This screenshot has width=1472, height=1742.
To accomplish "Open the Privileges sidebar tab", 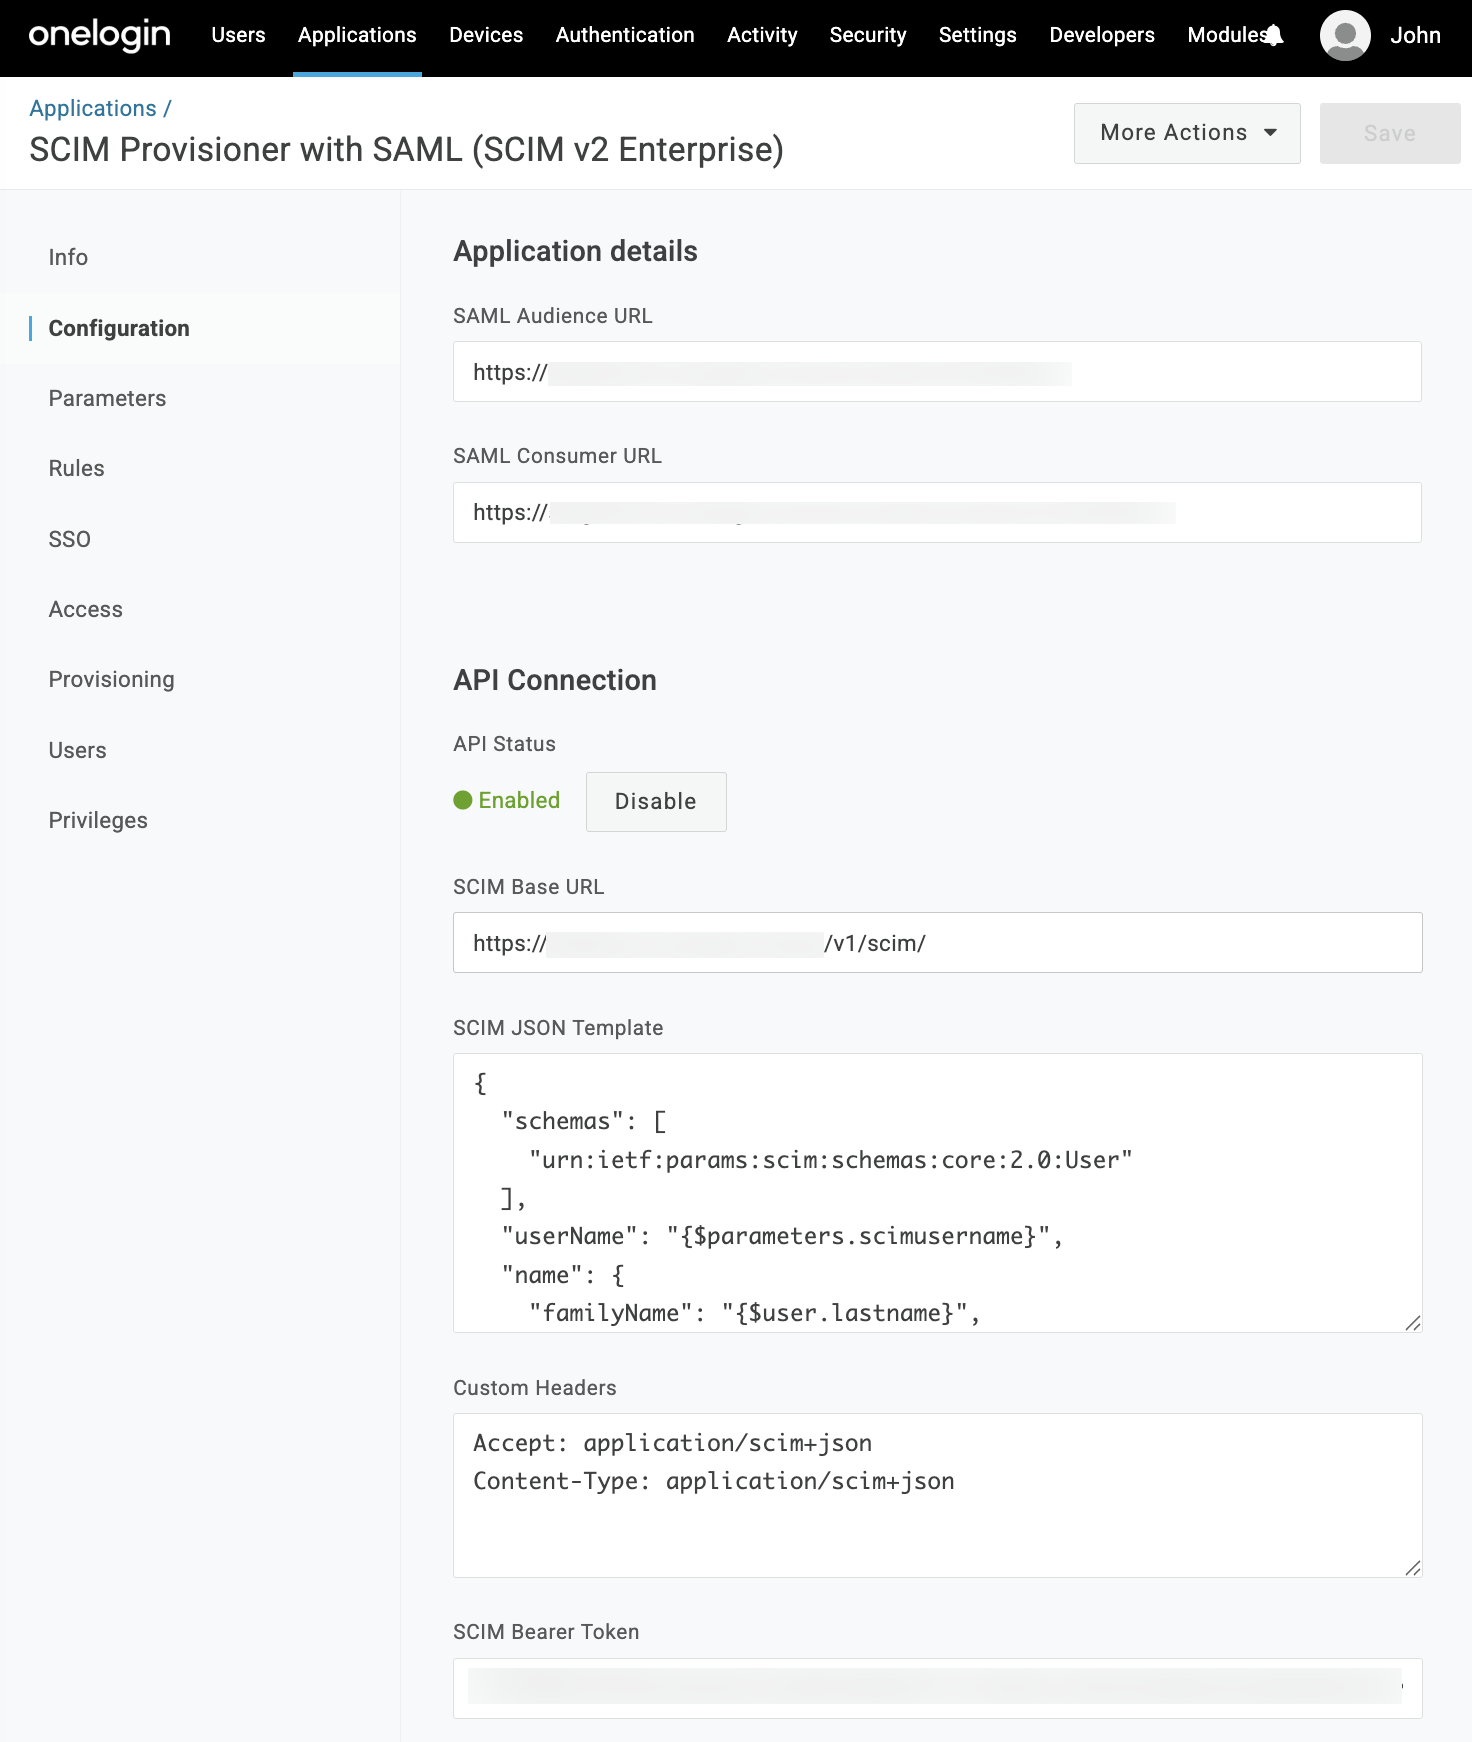I will coord(98,820).
